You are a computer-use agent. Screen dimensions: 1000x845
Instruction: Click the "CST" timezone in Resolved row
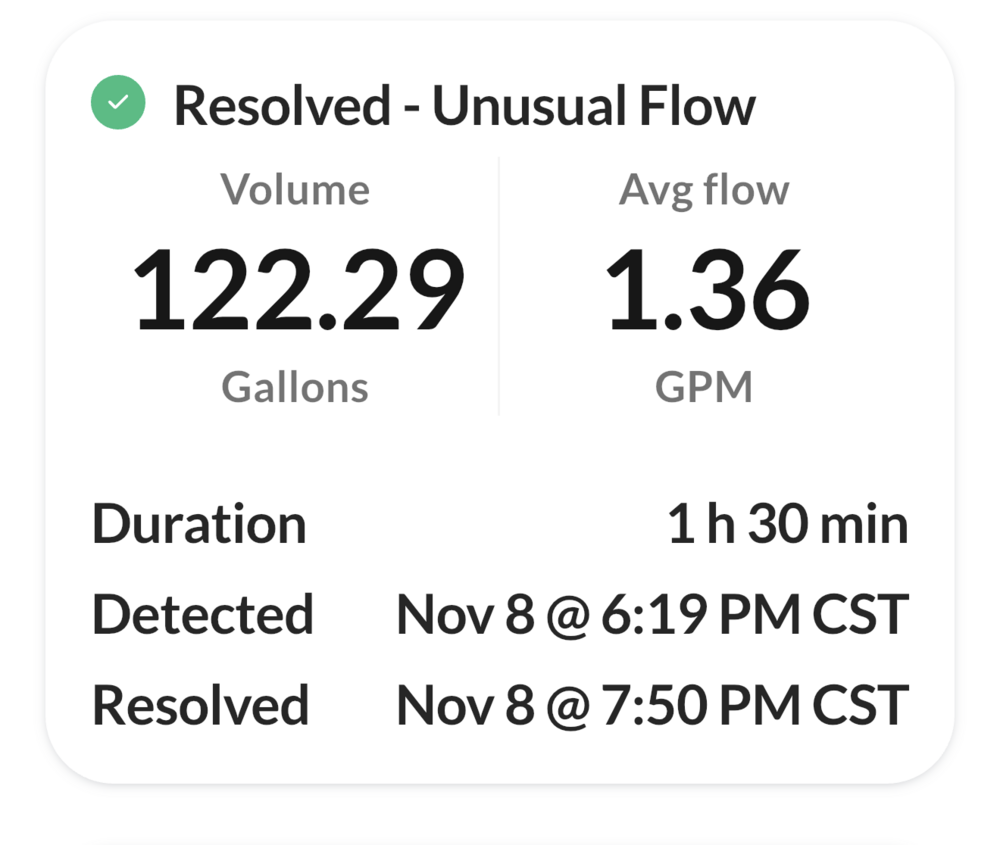click(x=860, y=704)
